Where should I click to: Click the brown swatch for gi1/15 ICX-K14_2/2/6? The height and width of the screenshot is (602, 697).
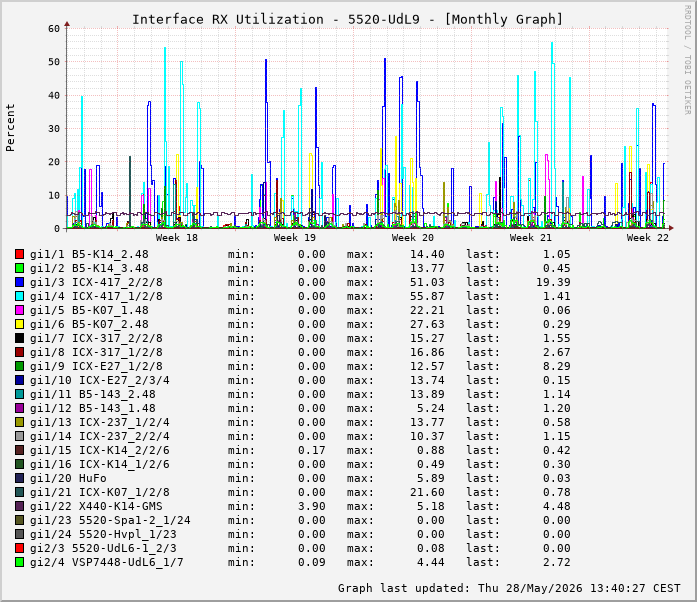(19, 450)
